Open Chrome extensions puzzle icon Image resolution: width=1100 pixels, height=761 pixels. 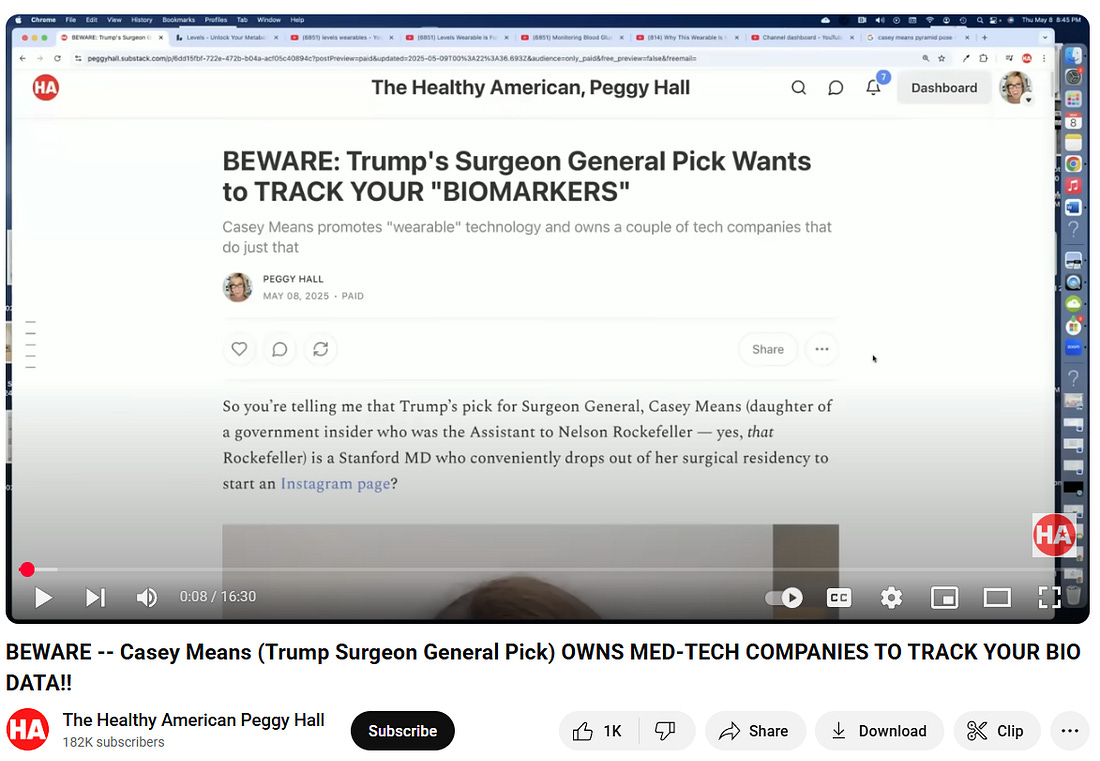pos(984,58)
